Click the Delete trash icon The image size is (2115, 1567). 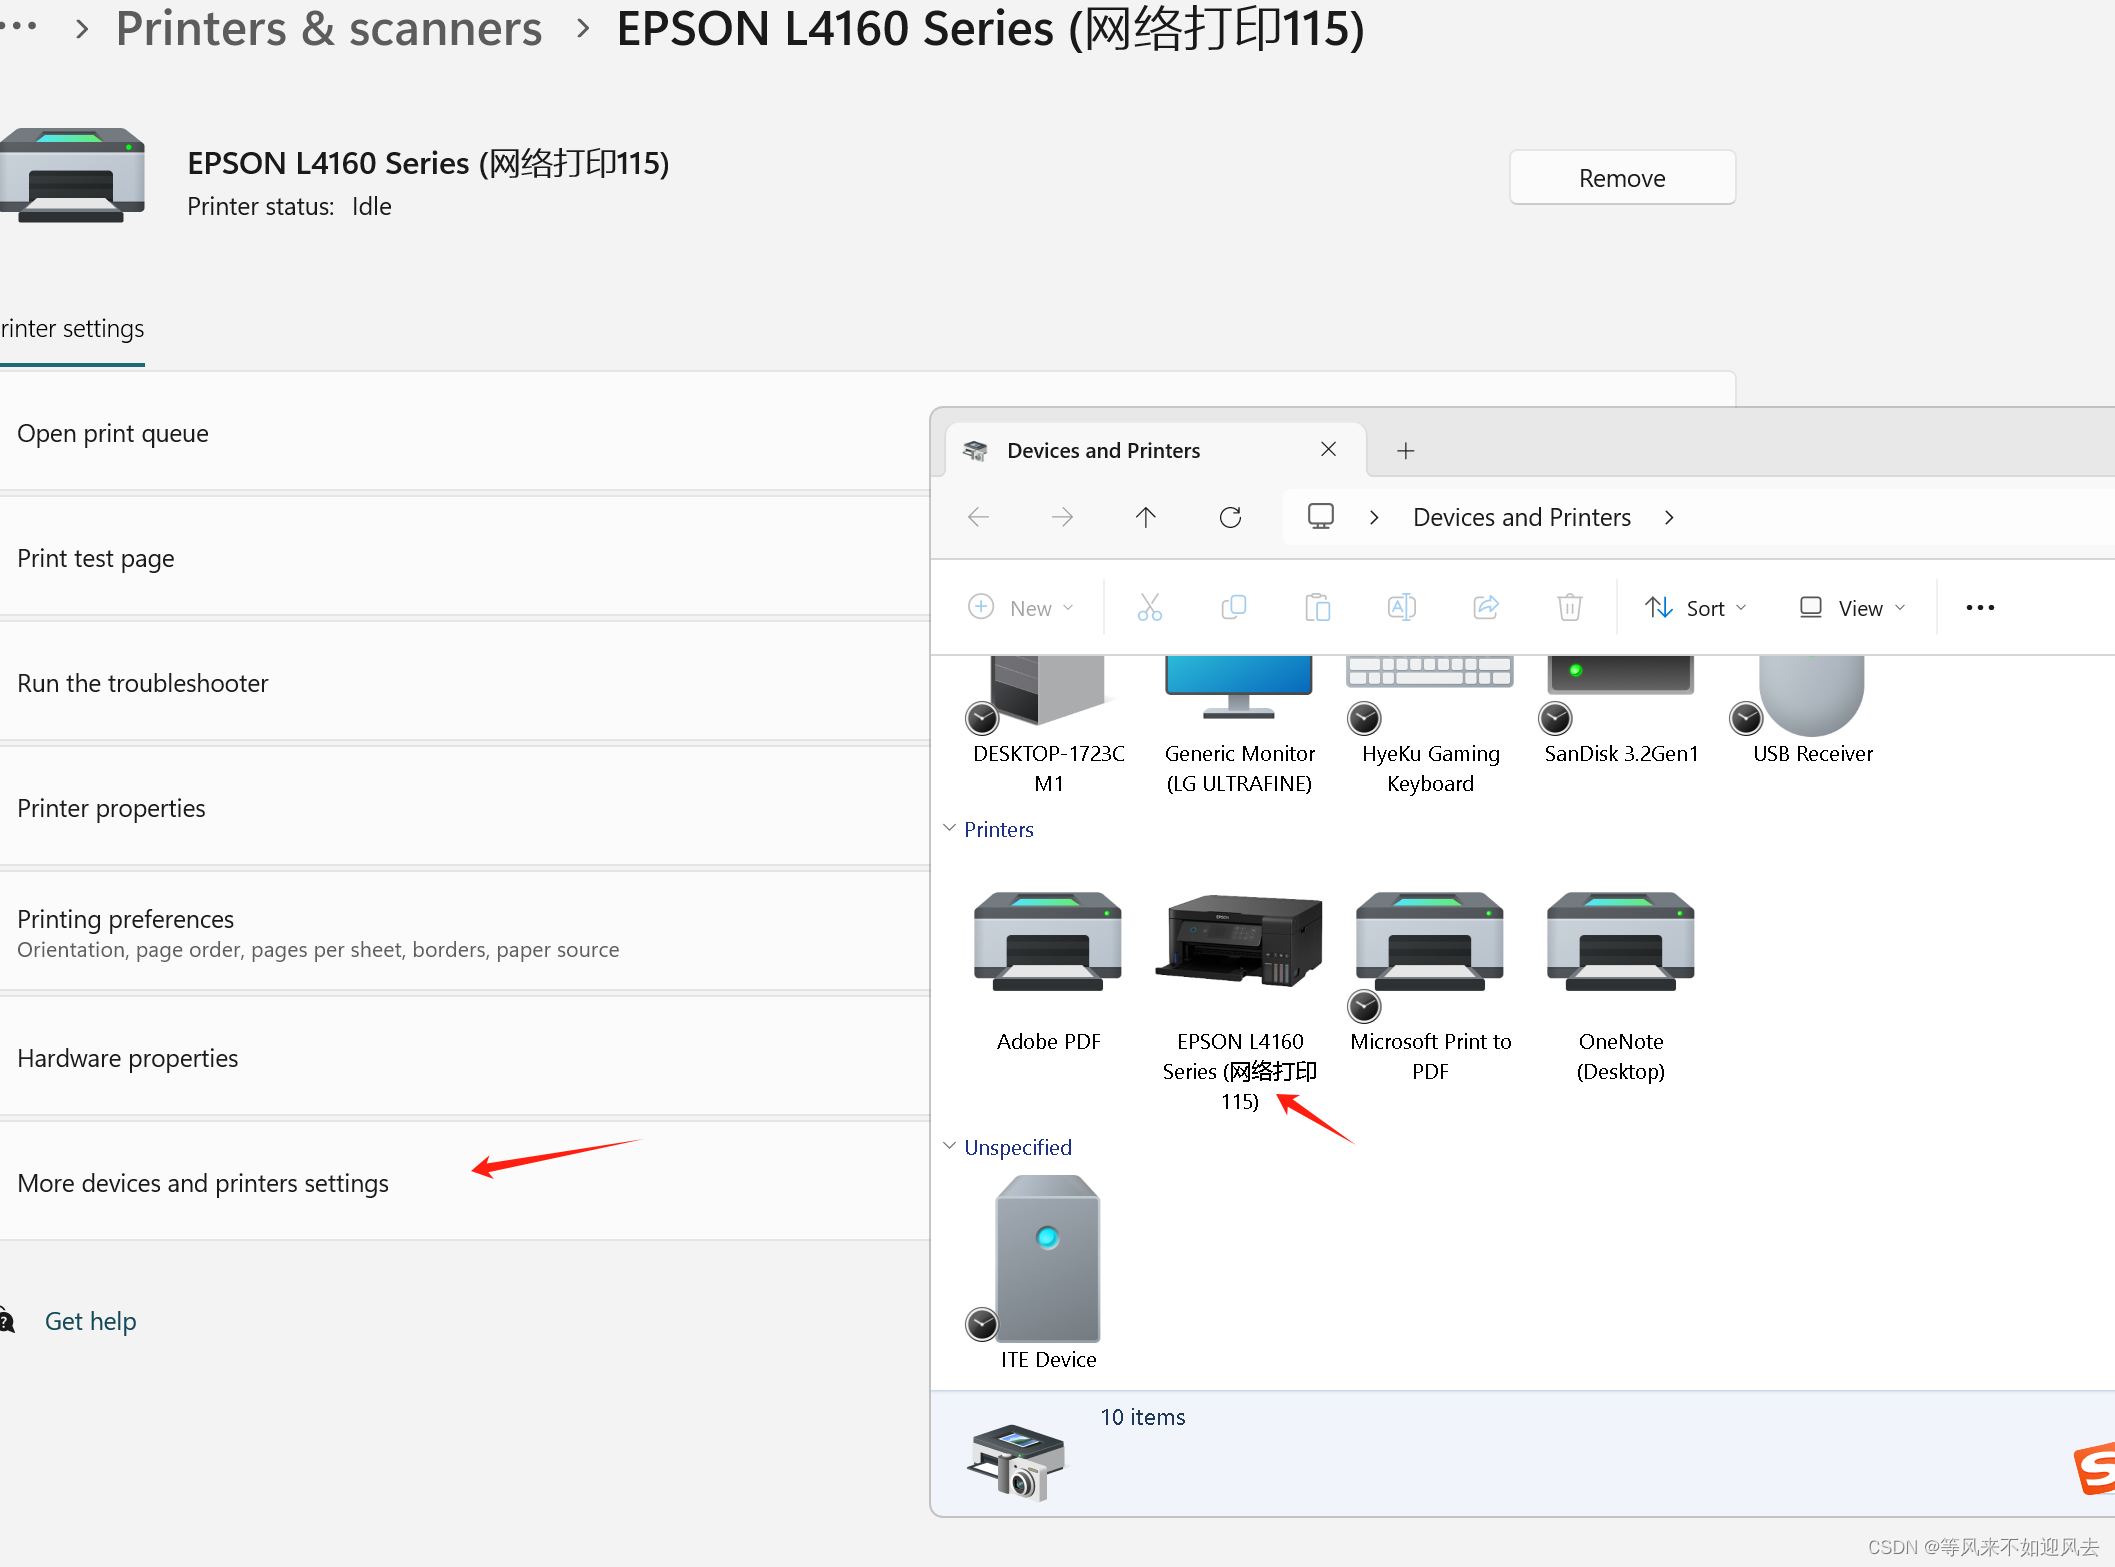coord(1569,607)
